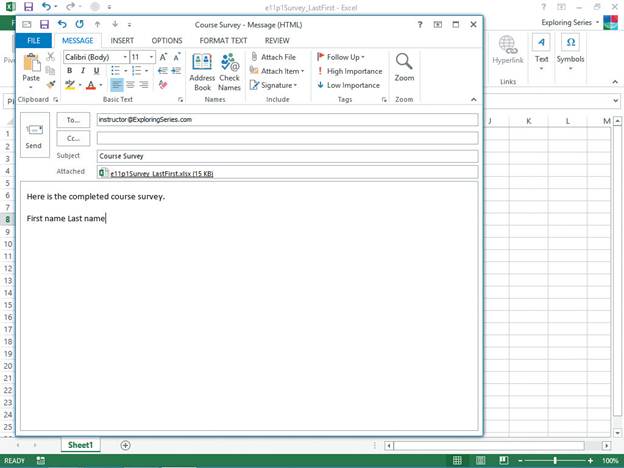Save the message with the floppy disk icon
Viewport: 624px width, 468px height.
[x=44, y=24]
